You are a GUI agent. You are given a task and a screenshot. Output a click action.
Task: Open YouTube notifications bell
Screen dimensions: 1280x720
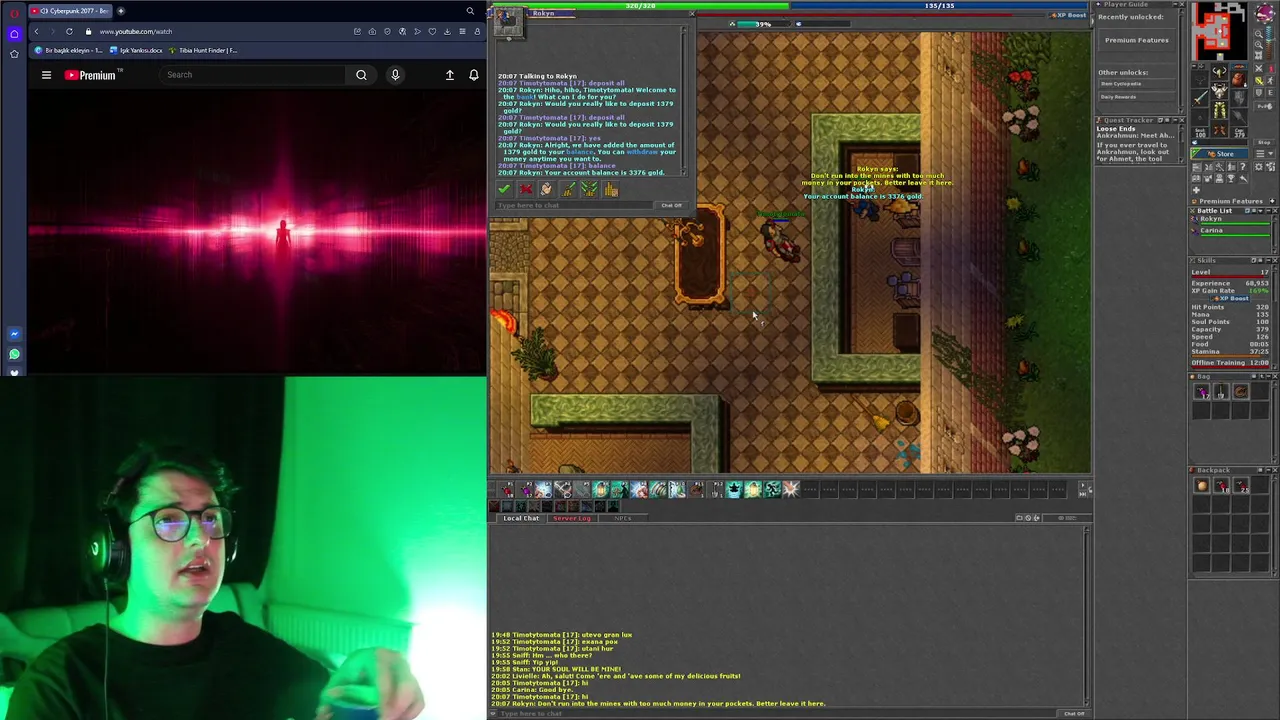coord(474,75)
